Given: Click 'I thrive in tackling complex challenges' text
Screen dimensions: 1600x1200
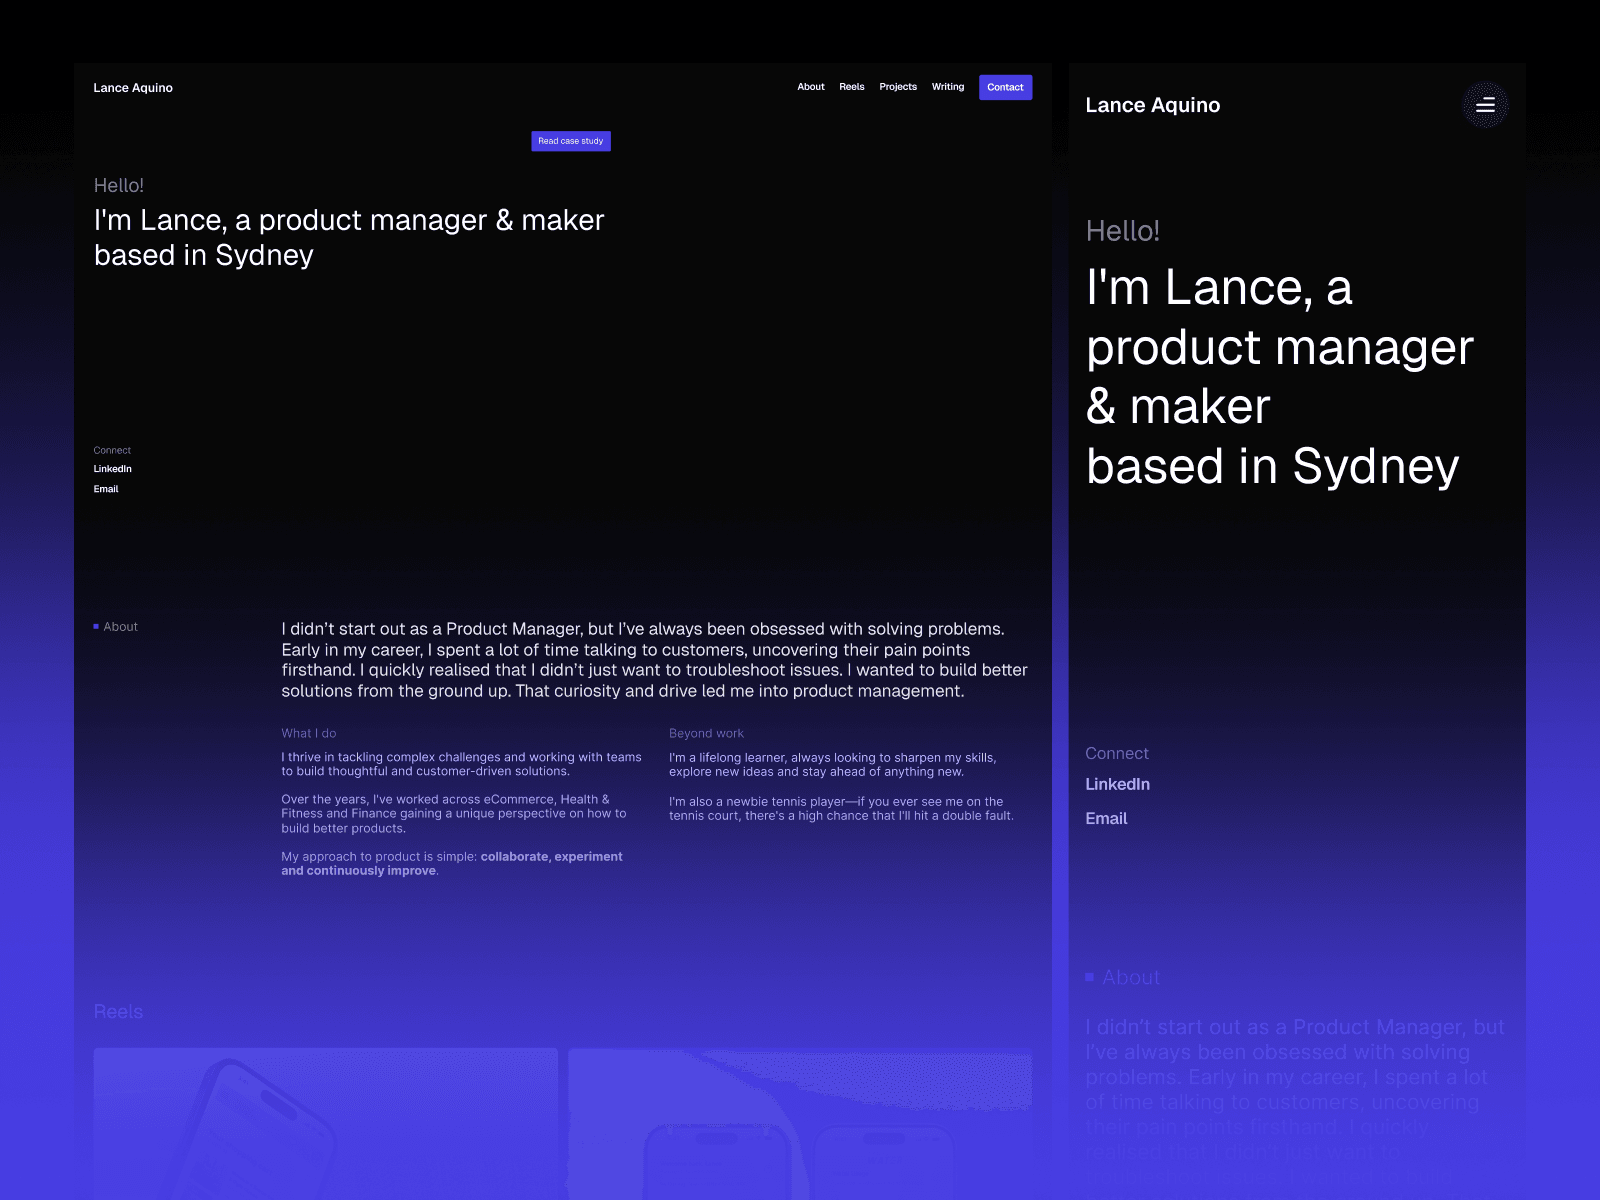Looking at the screenshot, I should [461, 765].
